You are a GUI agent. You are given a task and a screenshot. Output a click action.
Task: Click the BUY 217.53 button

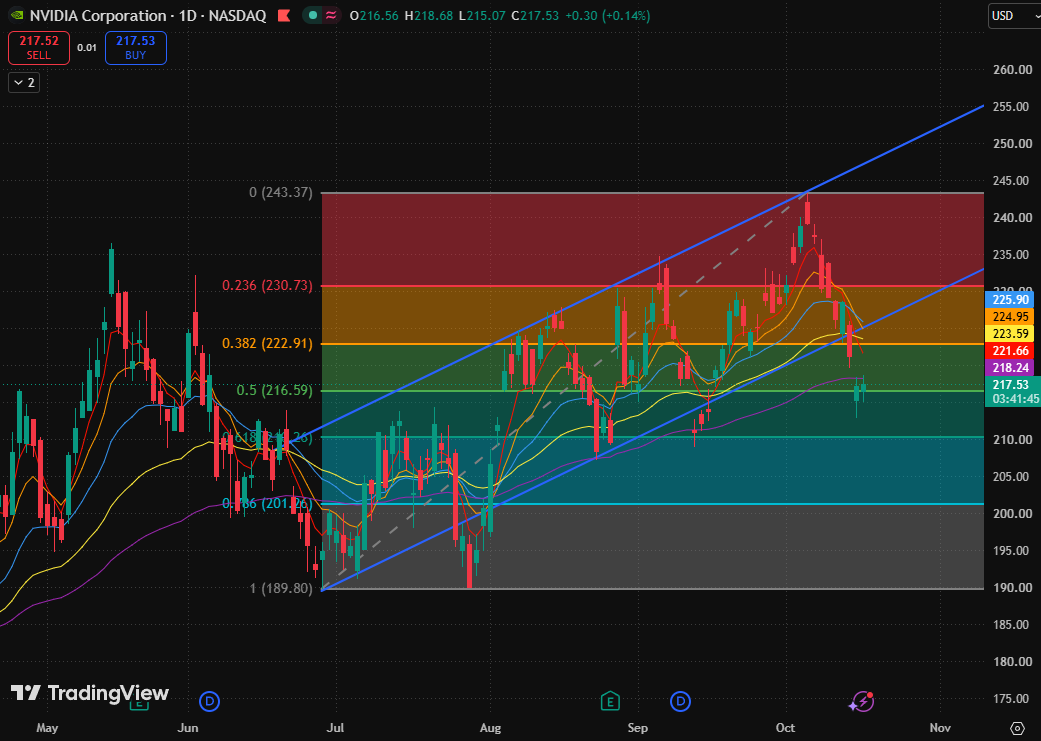pyautogui.click(x=135, y=48)
